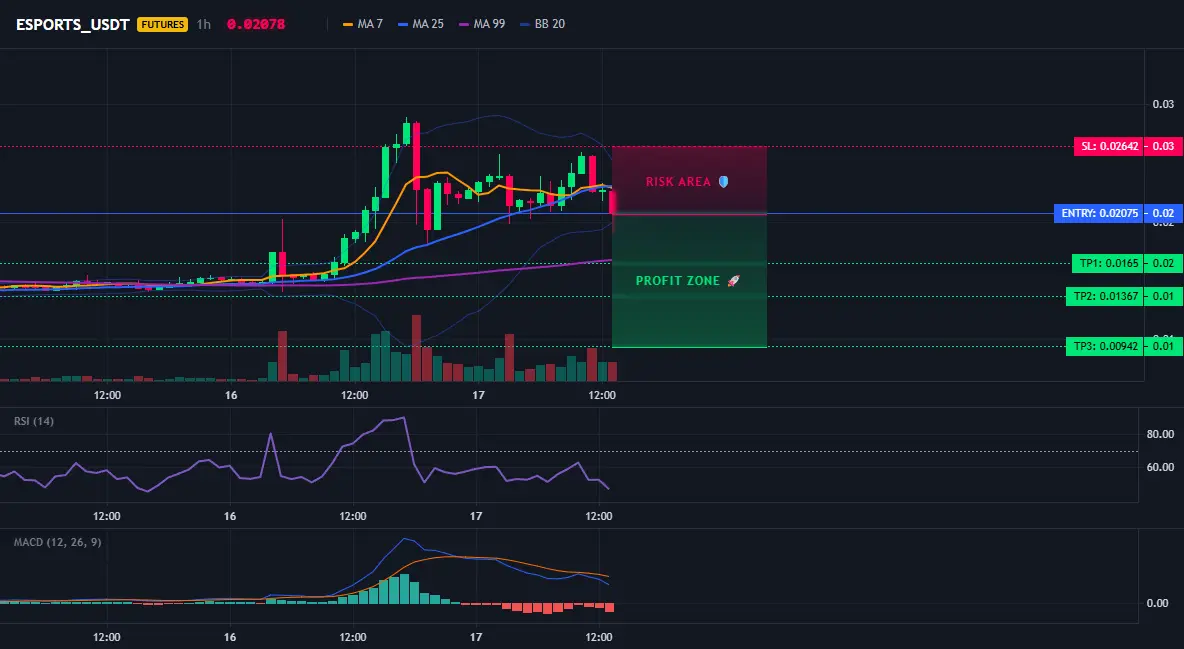Screen dimensions: 1184x649
Task: Click the current price 0.02078
Action: (256, 24)
